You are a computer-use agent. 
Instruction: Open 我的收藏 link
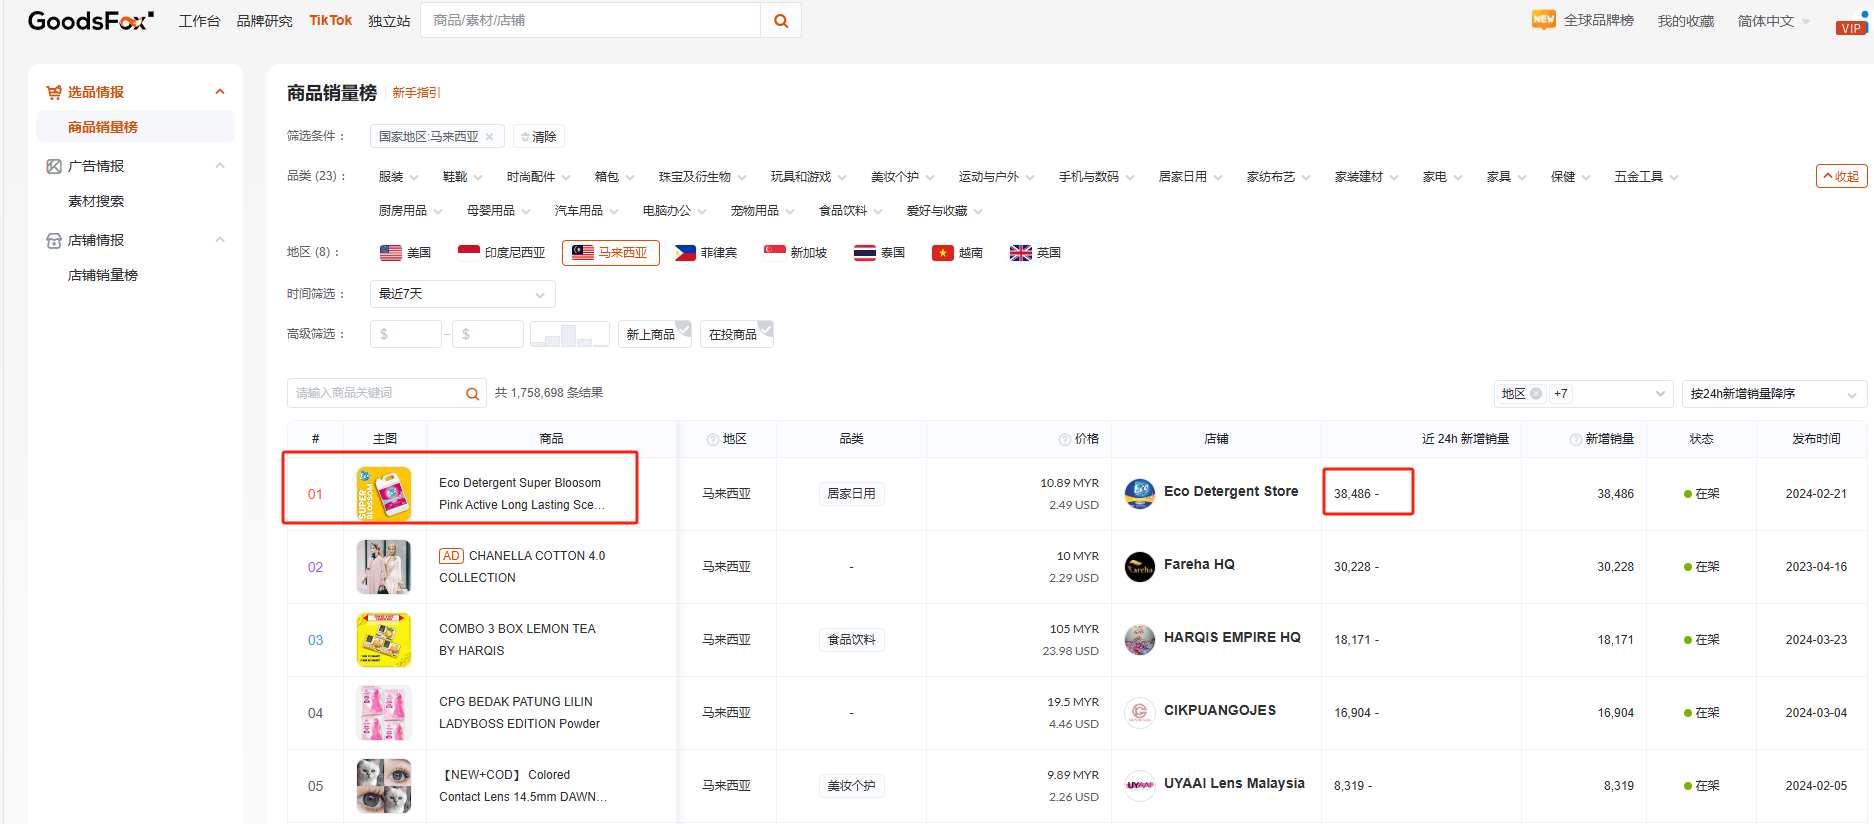[x=1685, y=21]
